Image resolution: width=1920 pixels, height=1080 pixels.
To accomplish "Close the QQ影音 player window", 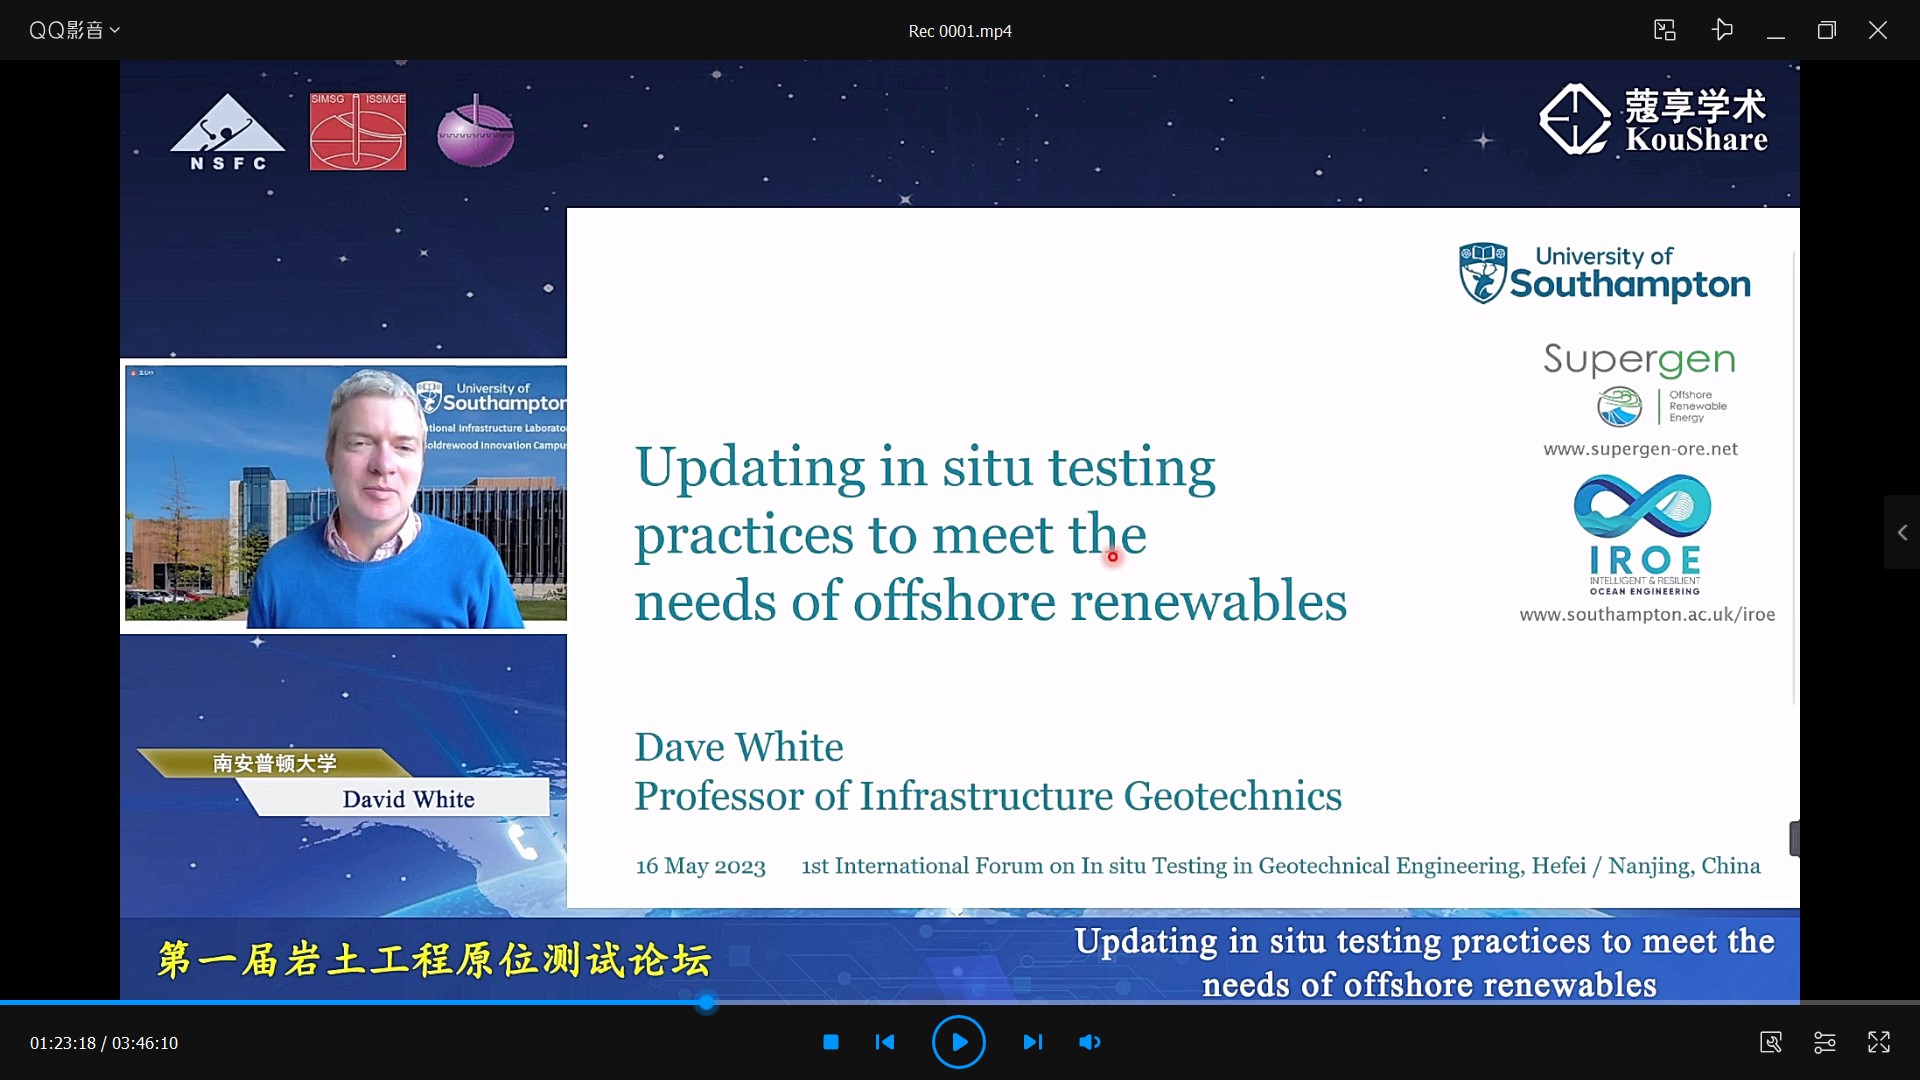I will pos(1877,30).
